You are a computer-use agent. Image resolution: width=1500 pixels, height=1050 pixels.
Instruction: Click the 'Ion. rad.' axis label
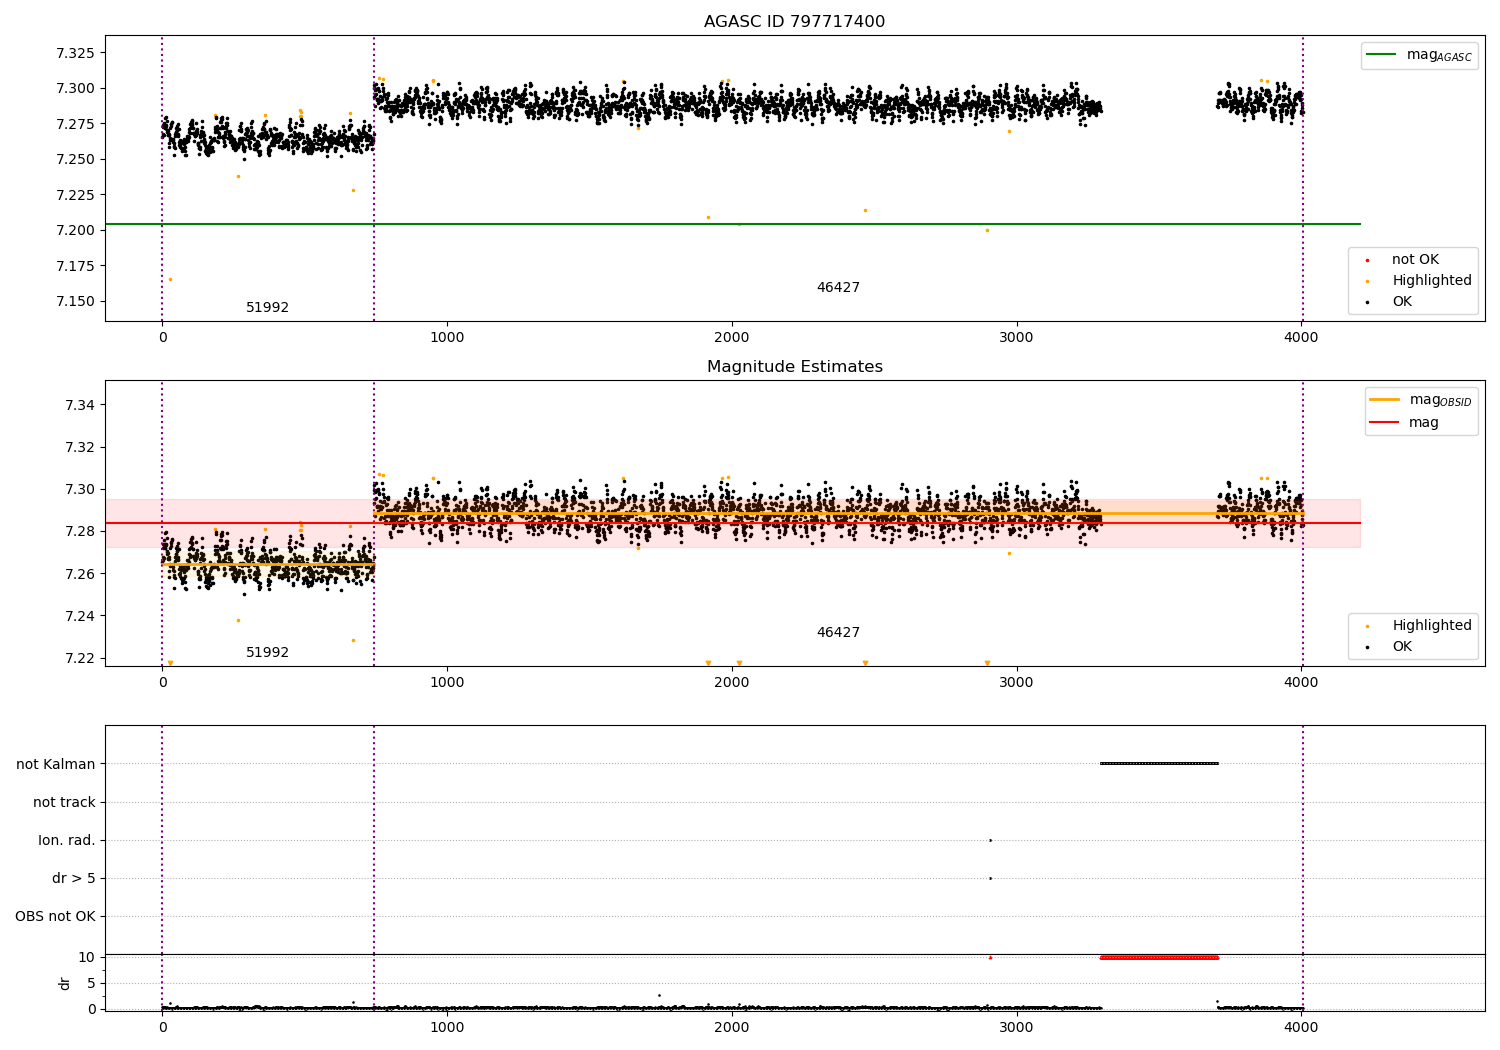67,840
